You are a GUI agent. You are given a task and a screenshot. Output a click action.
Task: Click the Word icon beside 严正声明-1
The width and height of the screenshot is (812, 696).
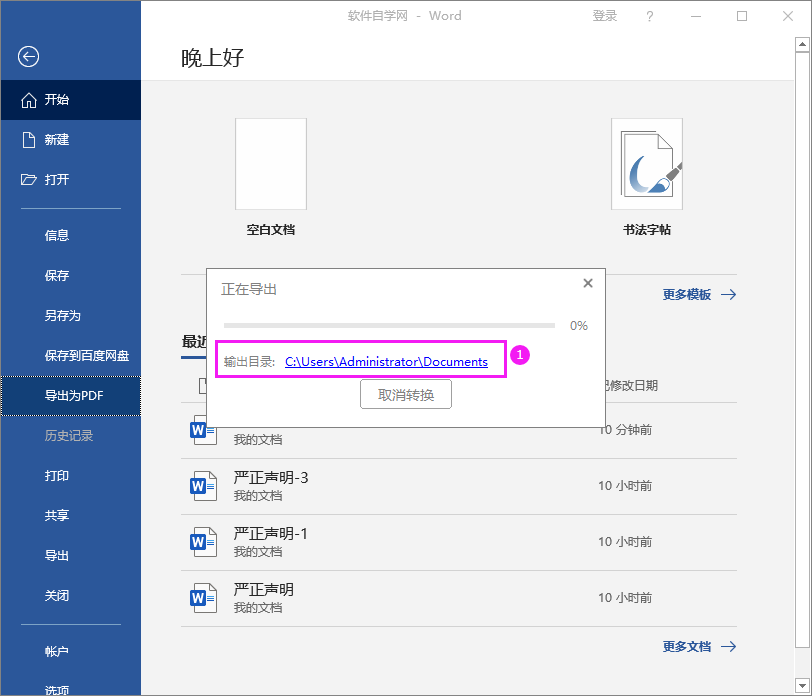pos(203,540)
